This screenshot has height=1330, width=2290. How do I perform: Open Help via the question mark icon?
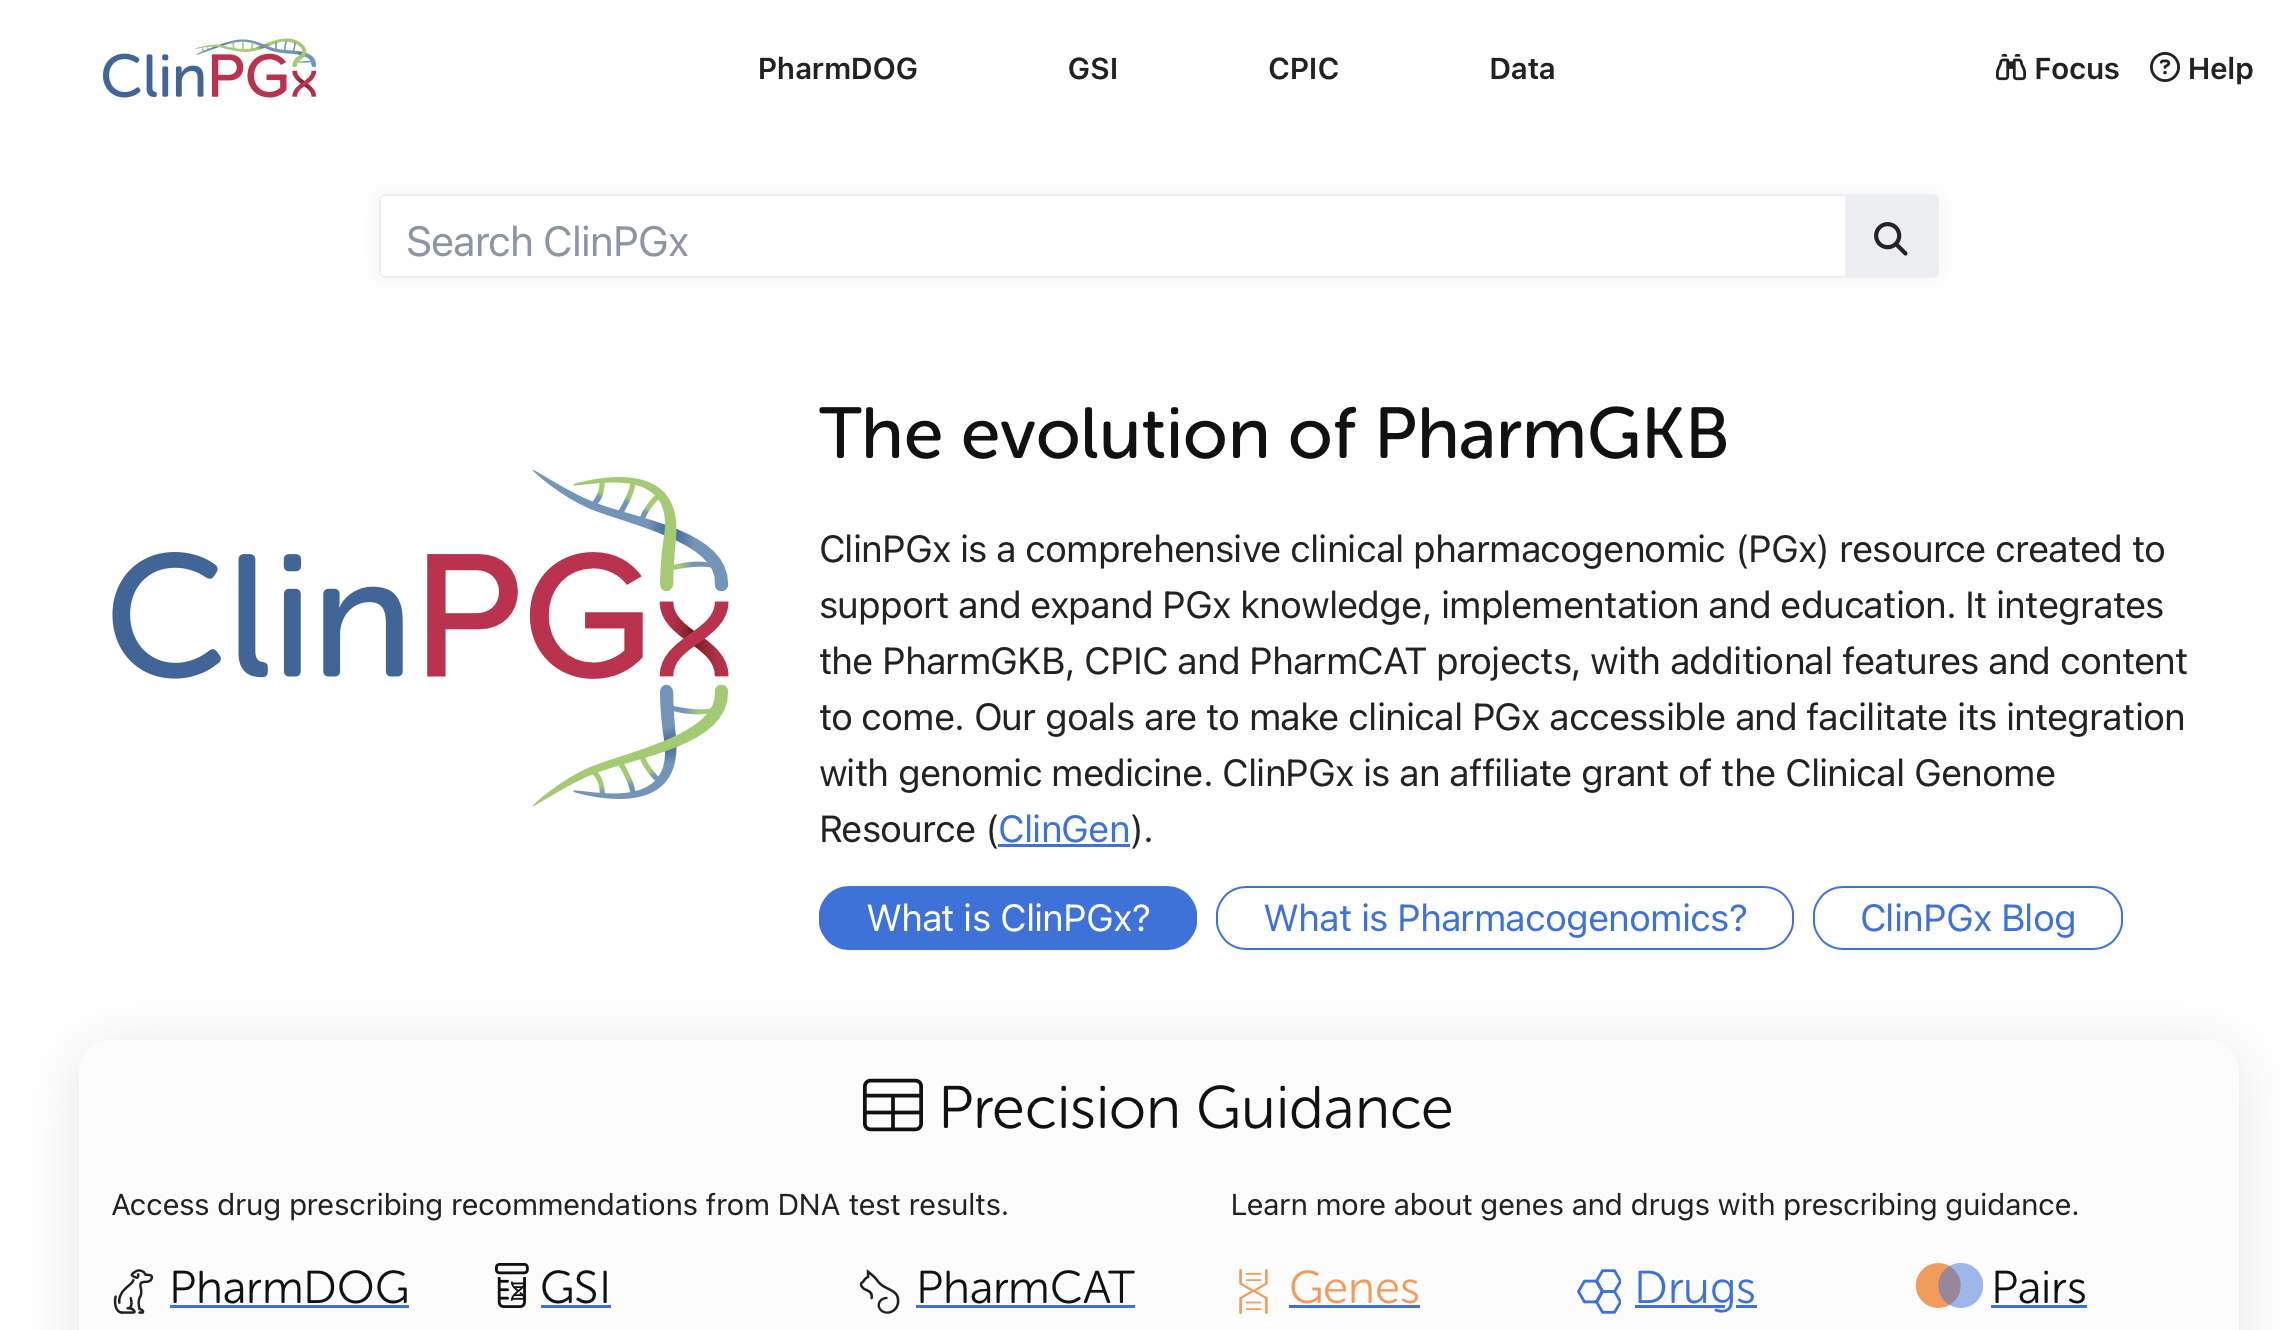point(2167,67)
